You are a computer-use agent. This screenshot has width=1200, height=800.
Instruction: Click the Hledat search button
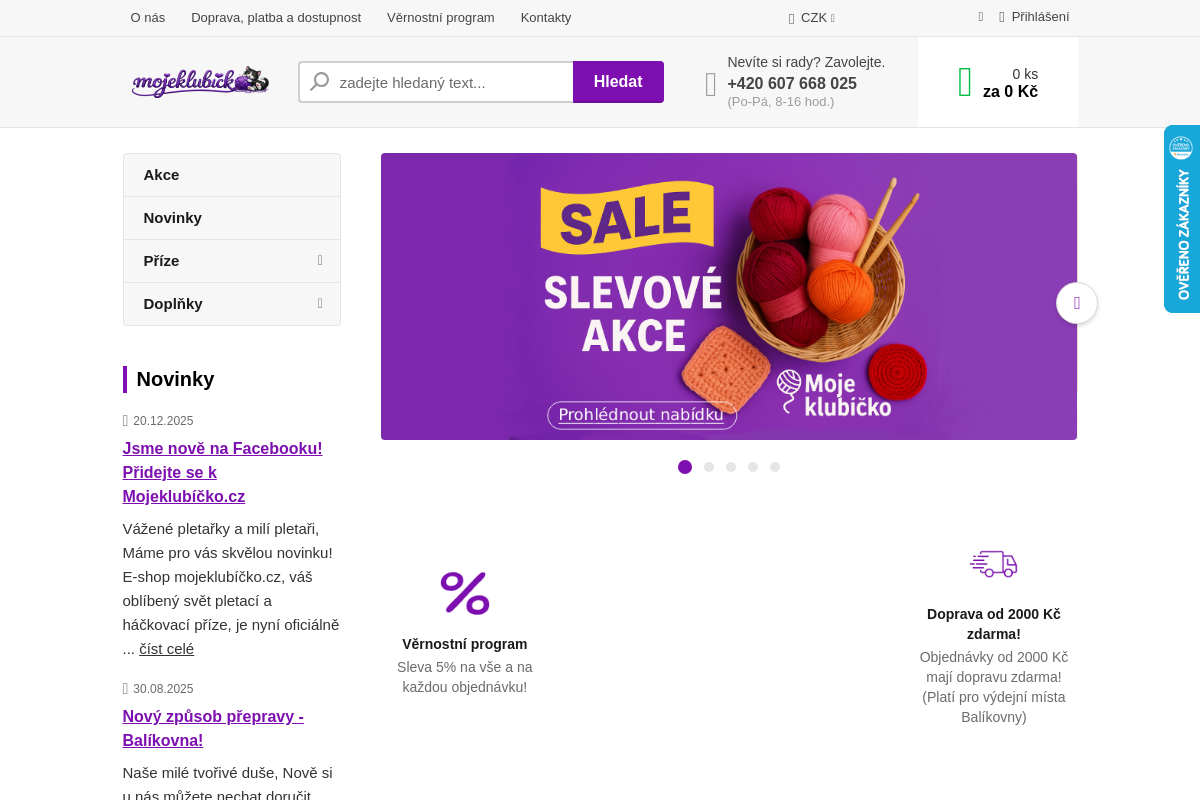618,81
